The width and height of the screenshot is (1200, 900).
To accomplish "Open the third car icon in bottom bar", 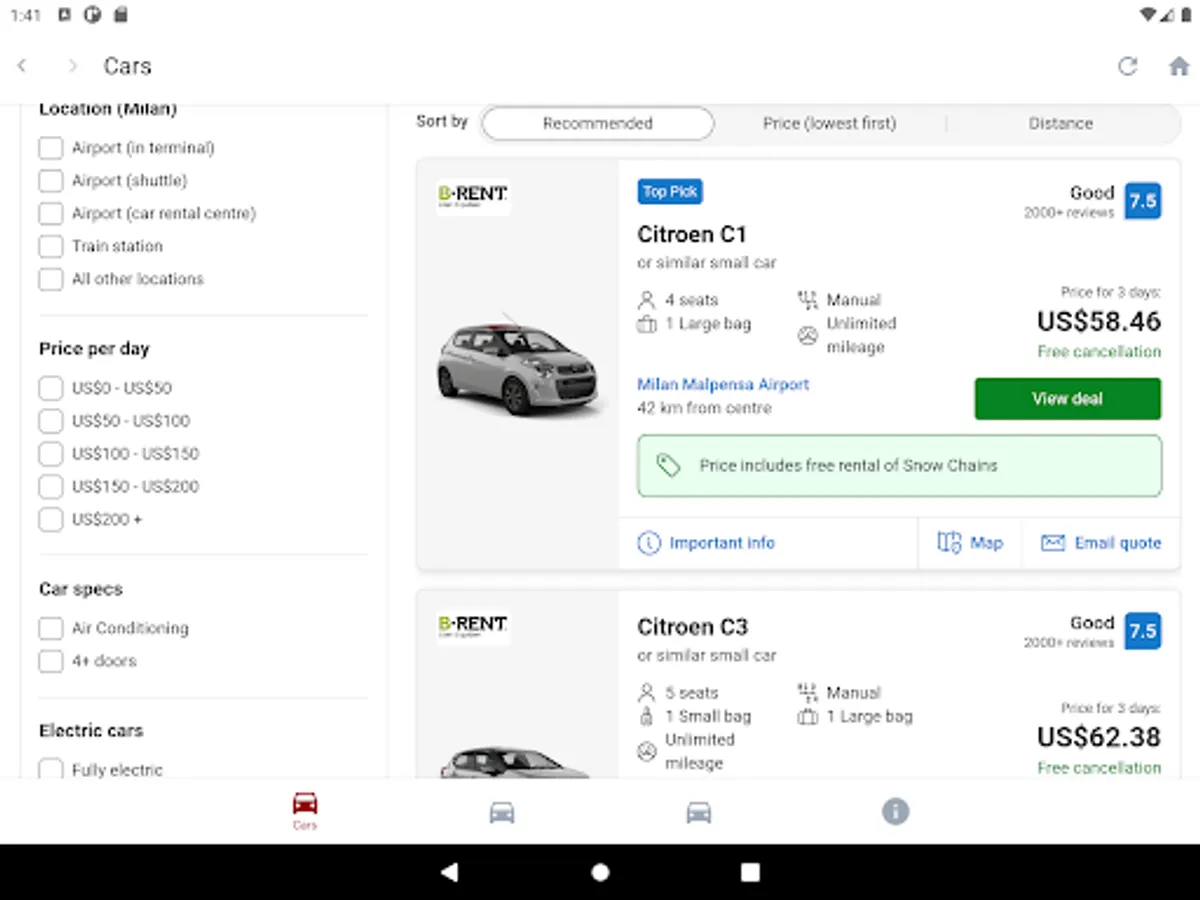I will [699, 812].
